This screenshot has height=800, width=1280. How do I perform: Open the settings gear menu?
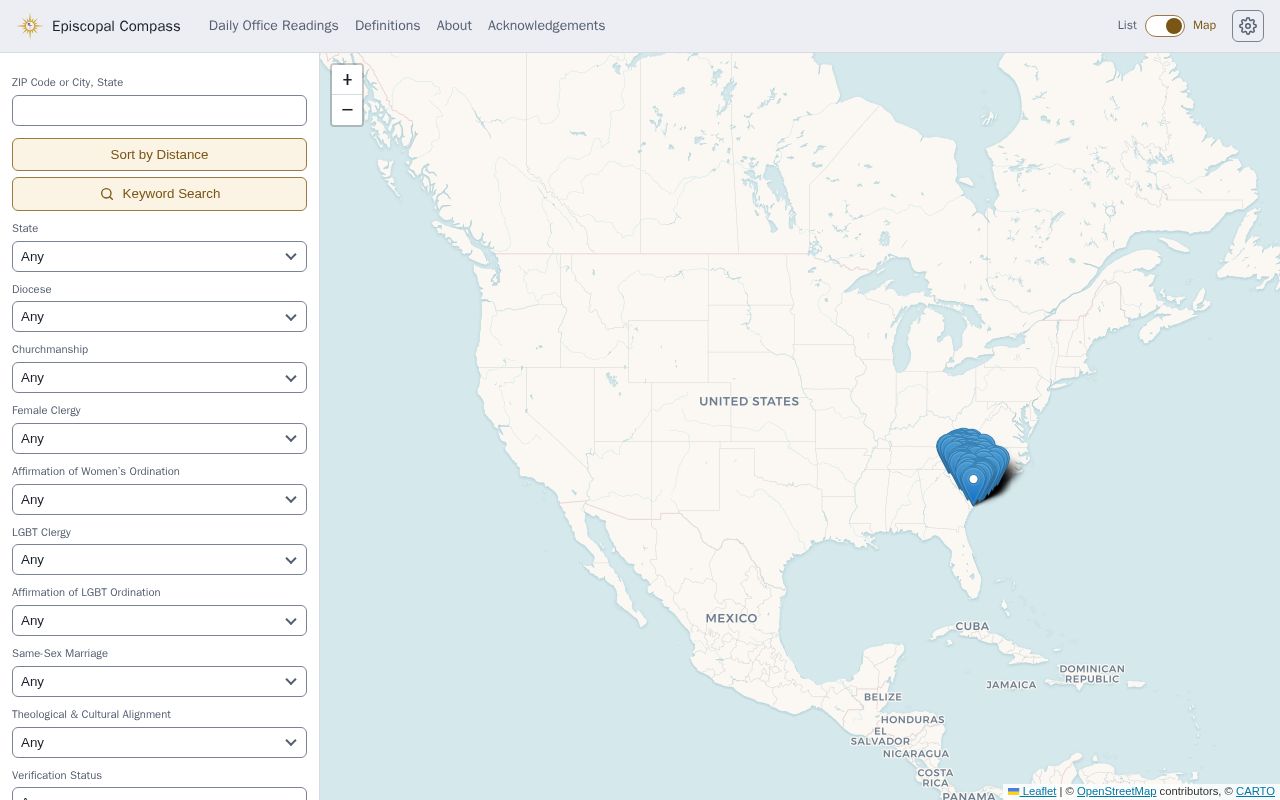(x=1248, y=26)
